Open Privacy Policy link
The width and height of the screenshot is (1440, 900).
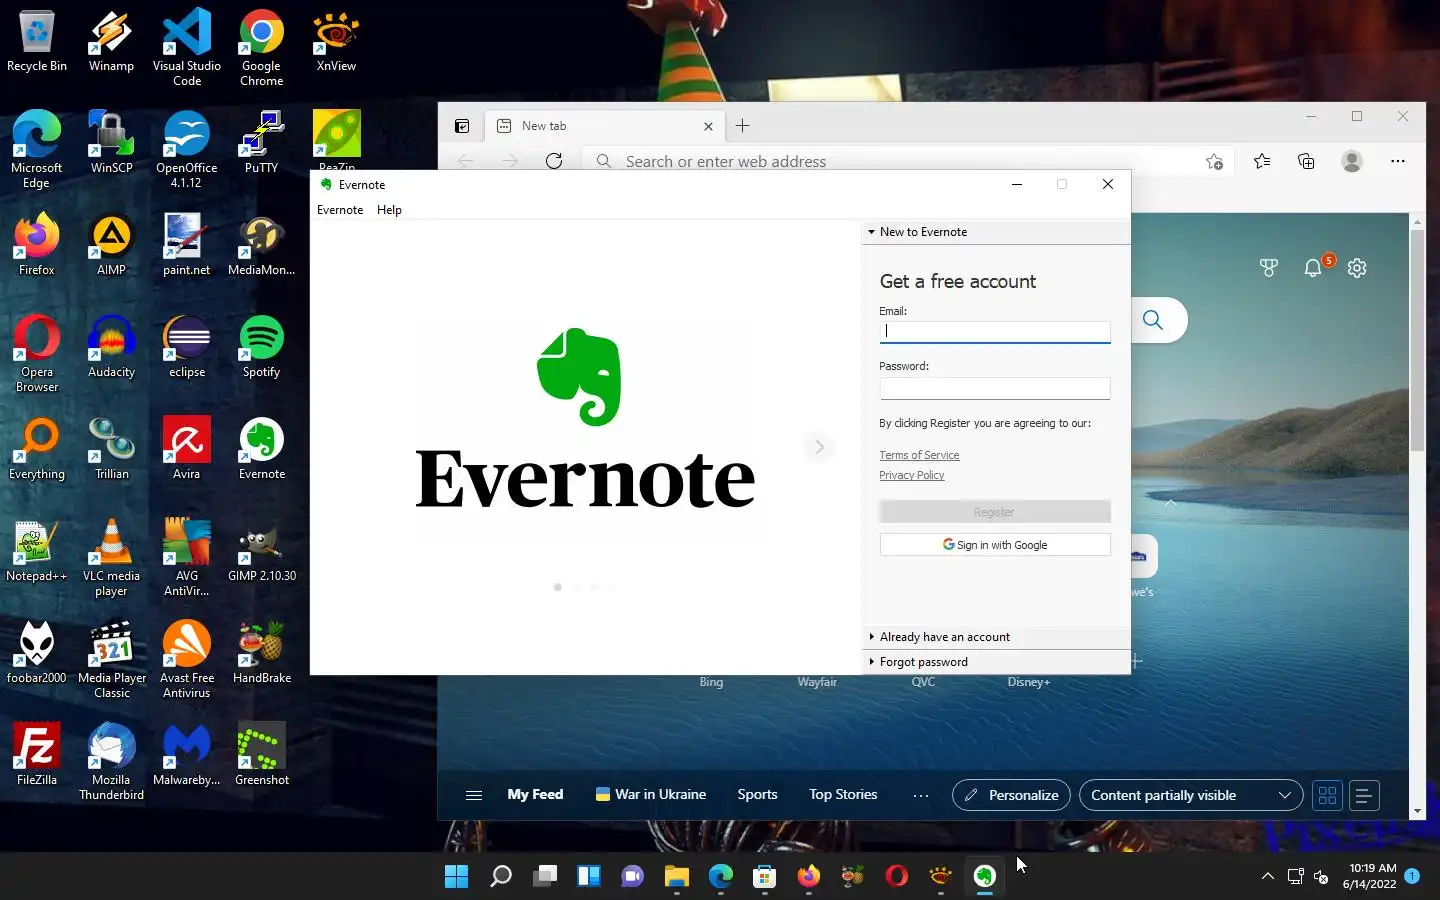[912, 475]
